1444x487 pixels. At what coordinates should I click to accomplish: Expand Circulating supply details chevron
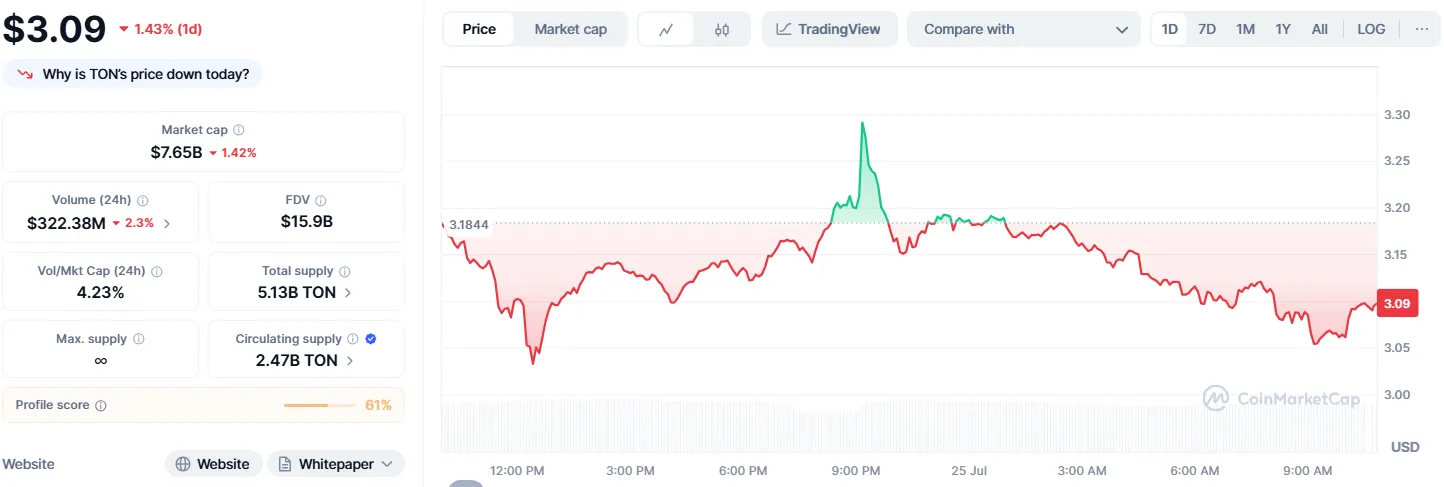(x=349, y=360)
